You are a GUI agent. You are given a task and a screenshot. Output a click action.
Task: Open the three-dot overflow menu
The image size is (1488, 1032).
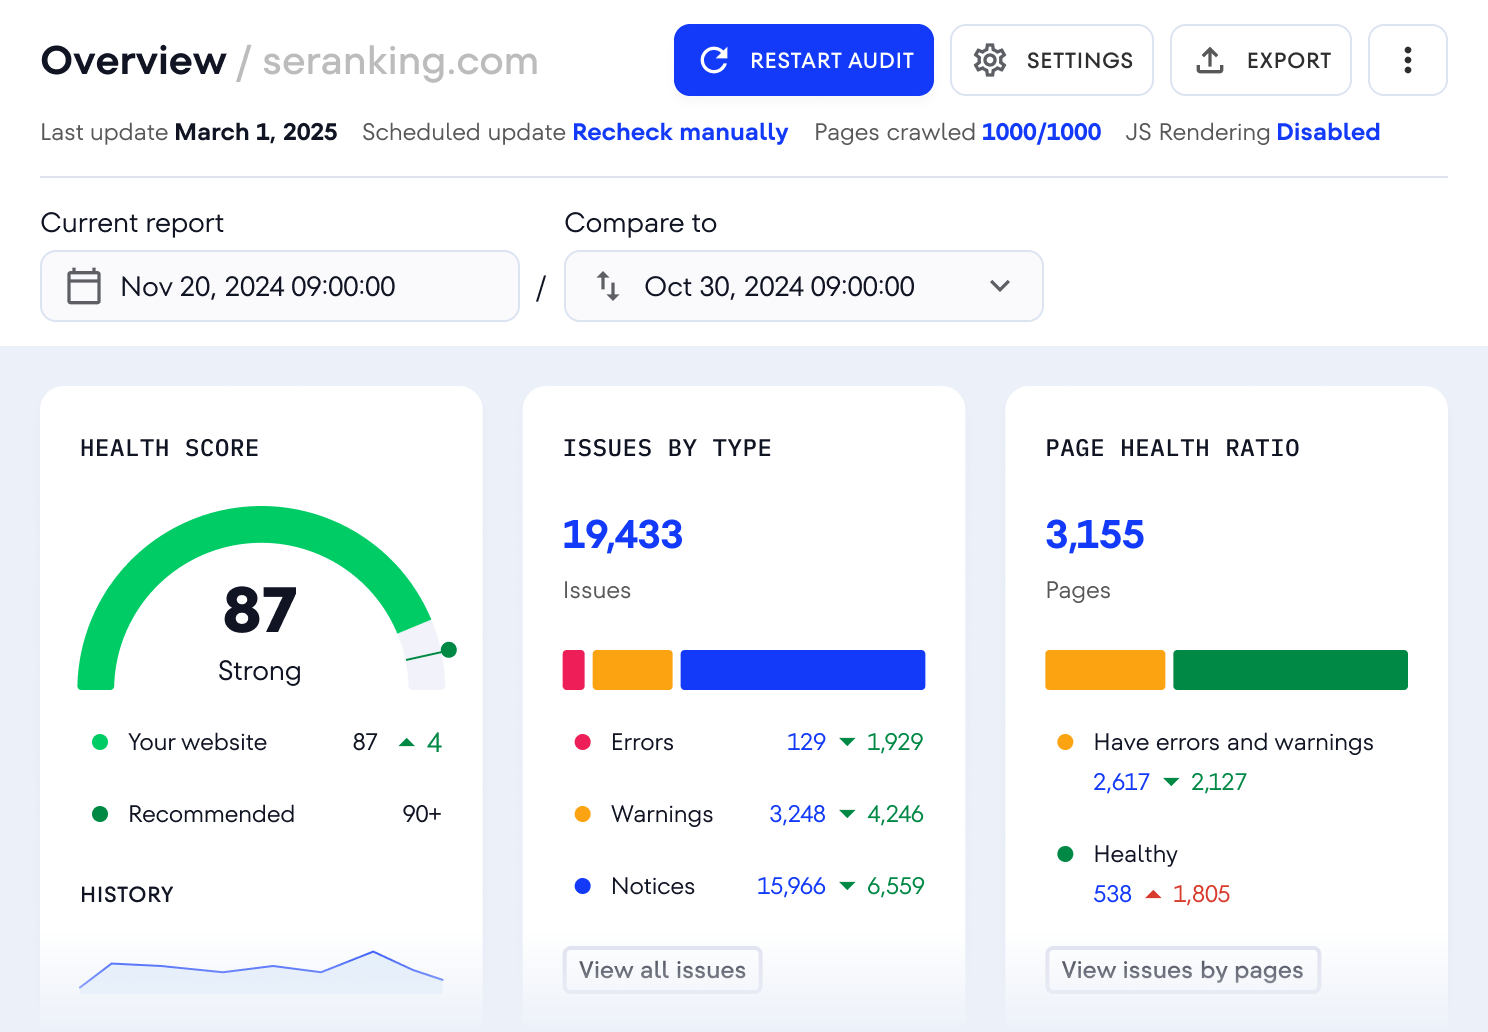(x=1407, y=60)
